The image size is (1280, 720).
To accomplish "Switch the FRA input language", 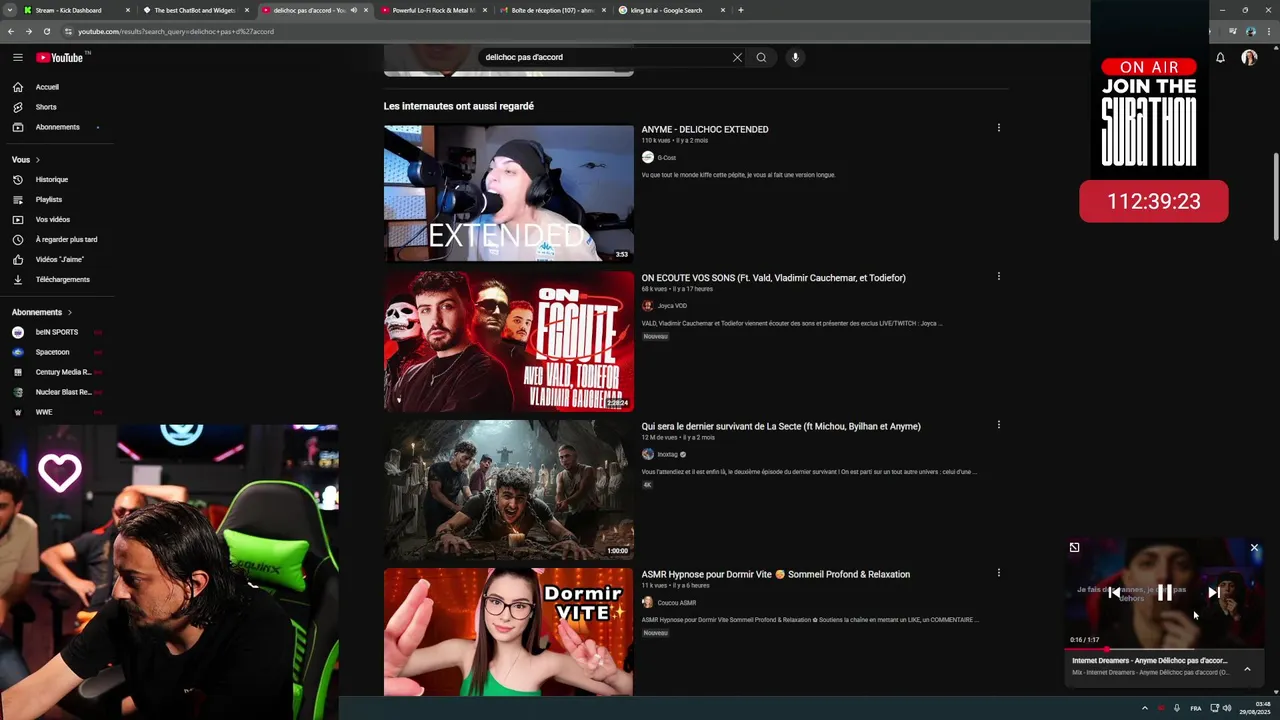I will tap(1196, 708).
